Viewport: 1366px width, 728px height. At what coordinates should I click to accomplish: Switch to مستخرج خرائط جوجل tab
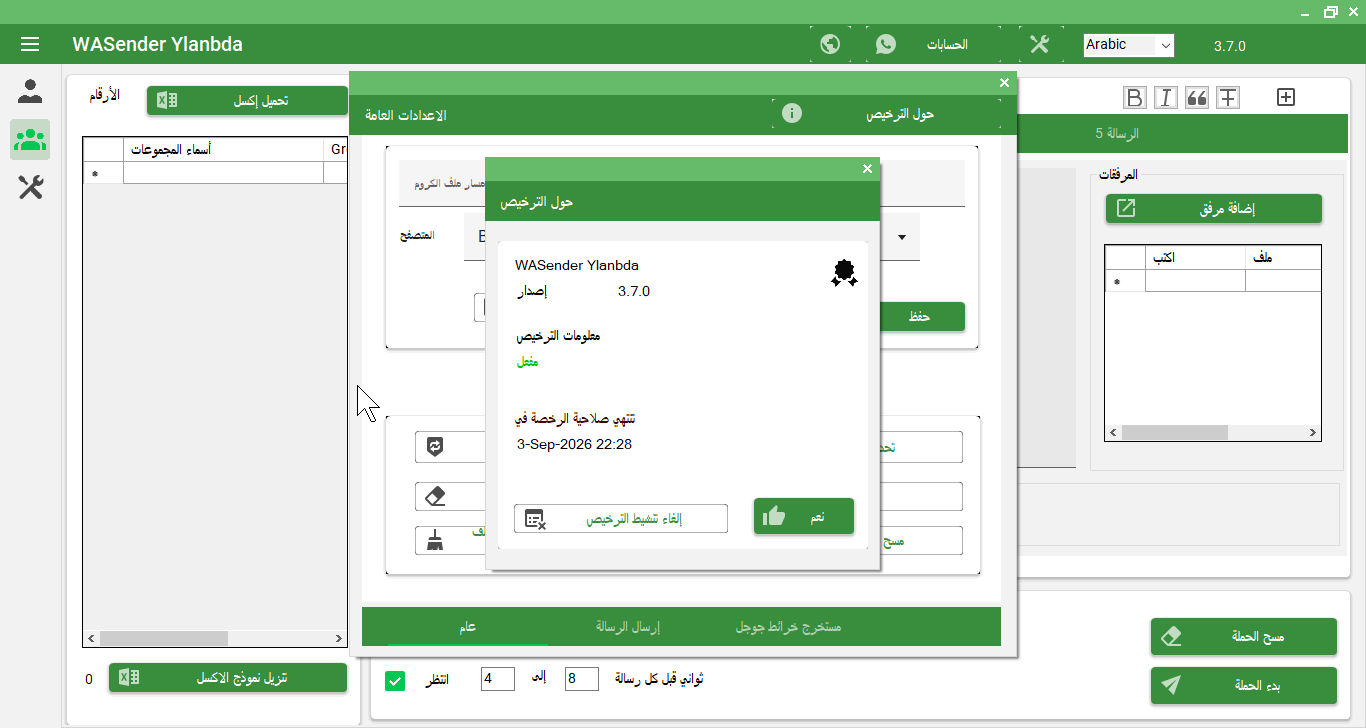[787, 627]
